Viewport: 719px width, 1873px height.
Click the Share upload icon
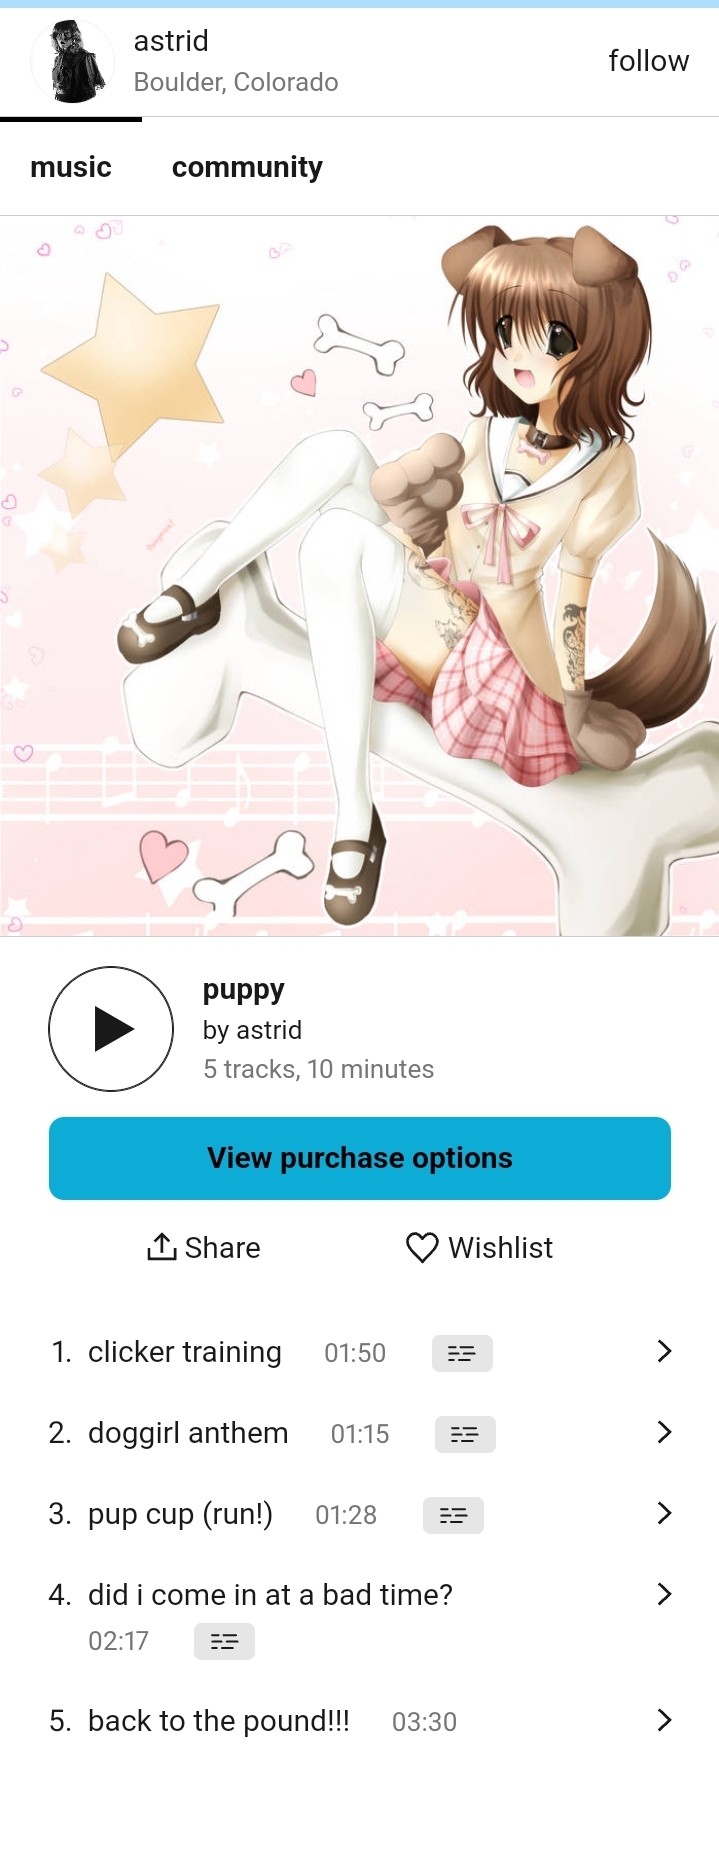[162, 1247]
